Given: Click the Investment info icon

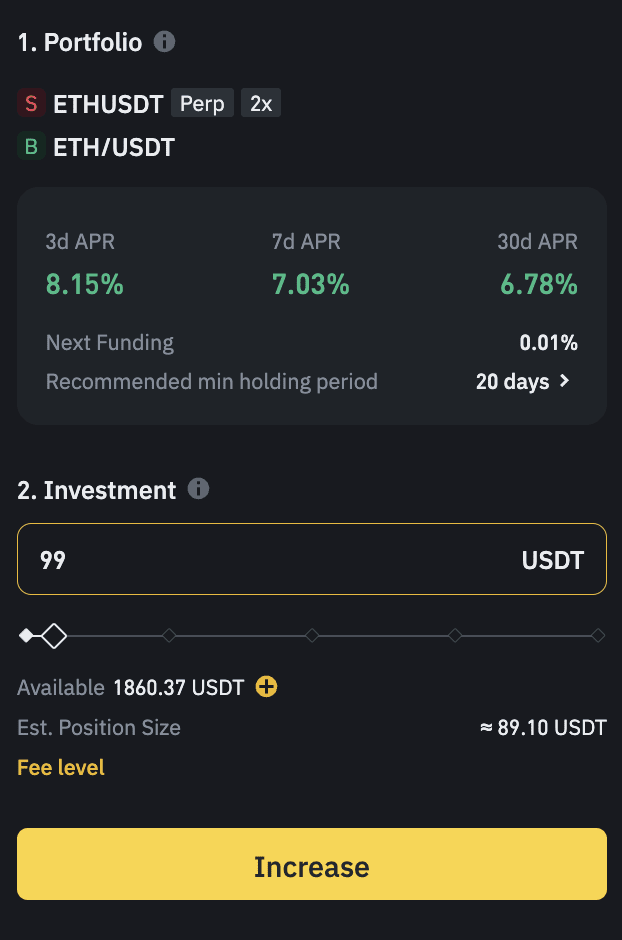Looking at the screenshot, I should (x=198, y=489).
